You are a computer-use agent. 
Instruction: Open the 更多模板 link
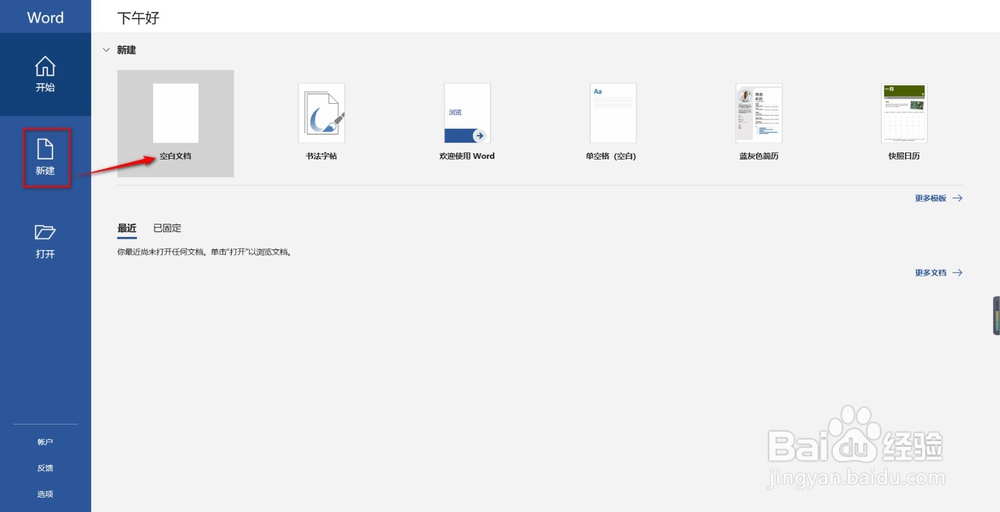pyautogui.click(x=938, y=198)
